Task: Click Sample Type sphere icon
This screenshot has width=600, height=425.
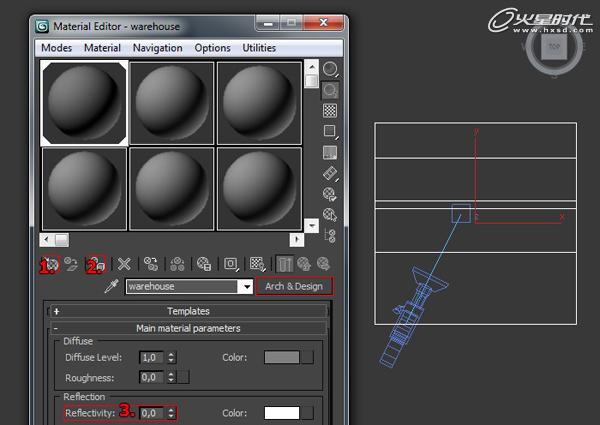Action: pos(330,70)
